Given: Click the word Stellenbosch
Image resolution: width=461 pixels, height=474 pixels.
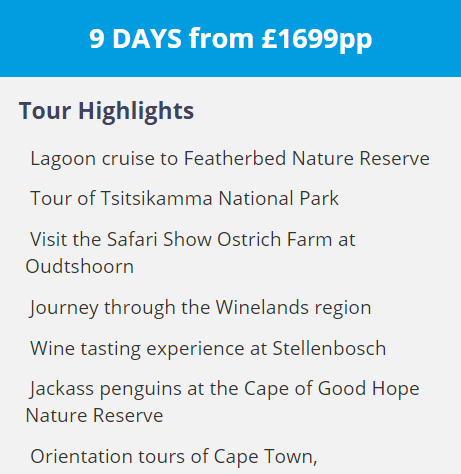Looking at the screenshot, I should pyautogui.click(x=329, y=348).
